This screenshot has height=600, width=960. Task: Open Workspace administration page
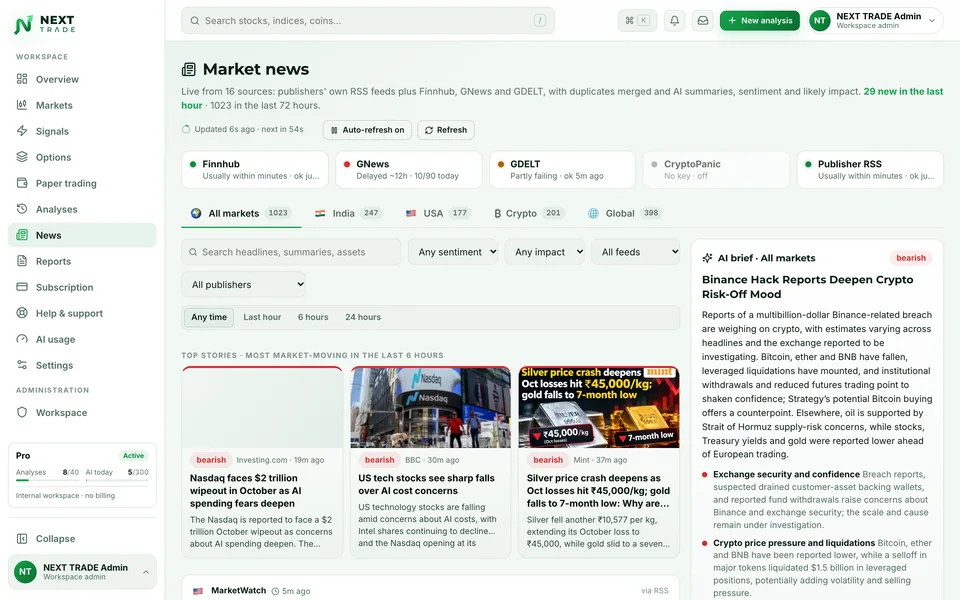coord(82,413)
